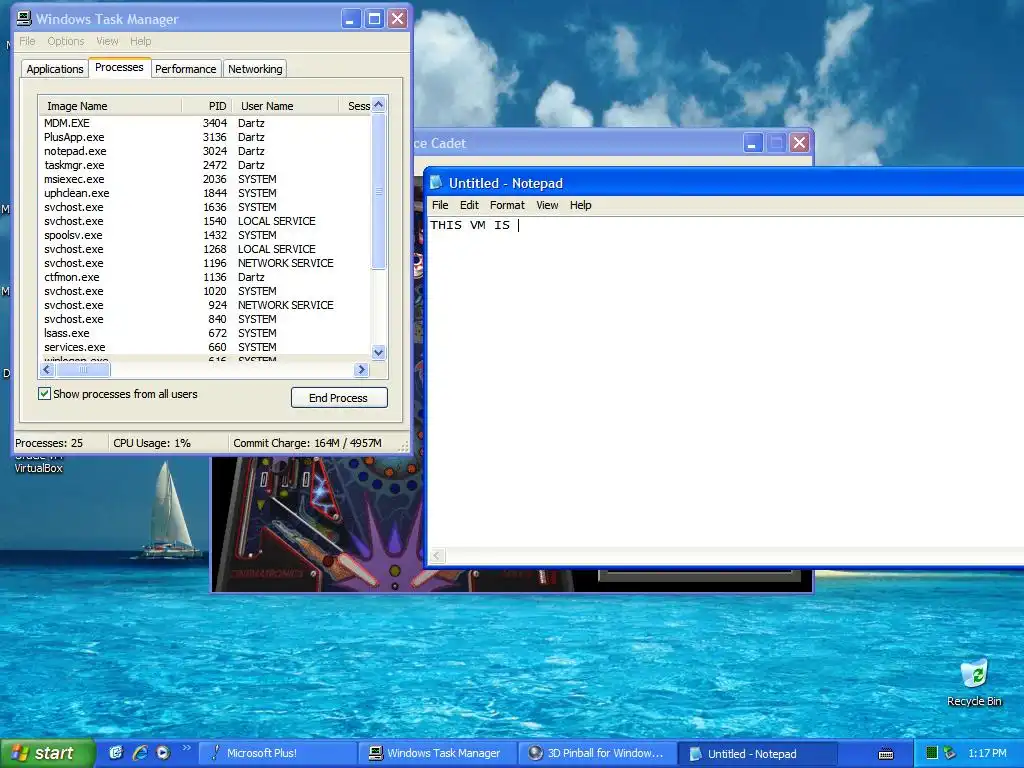Open Notepad File menu
Screen dimensions: 1024x768
(x=440, y=205)
